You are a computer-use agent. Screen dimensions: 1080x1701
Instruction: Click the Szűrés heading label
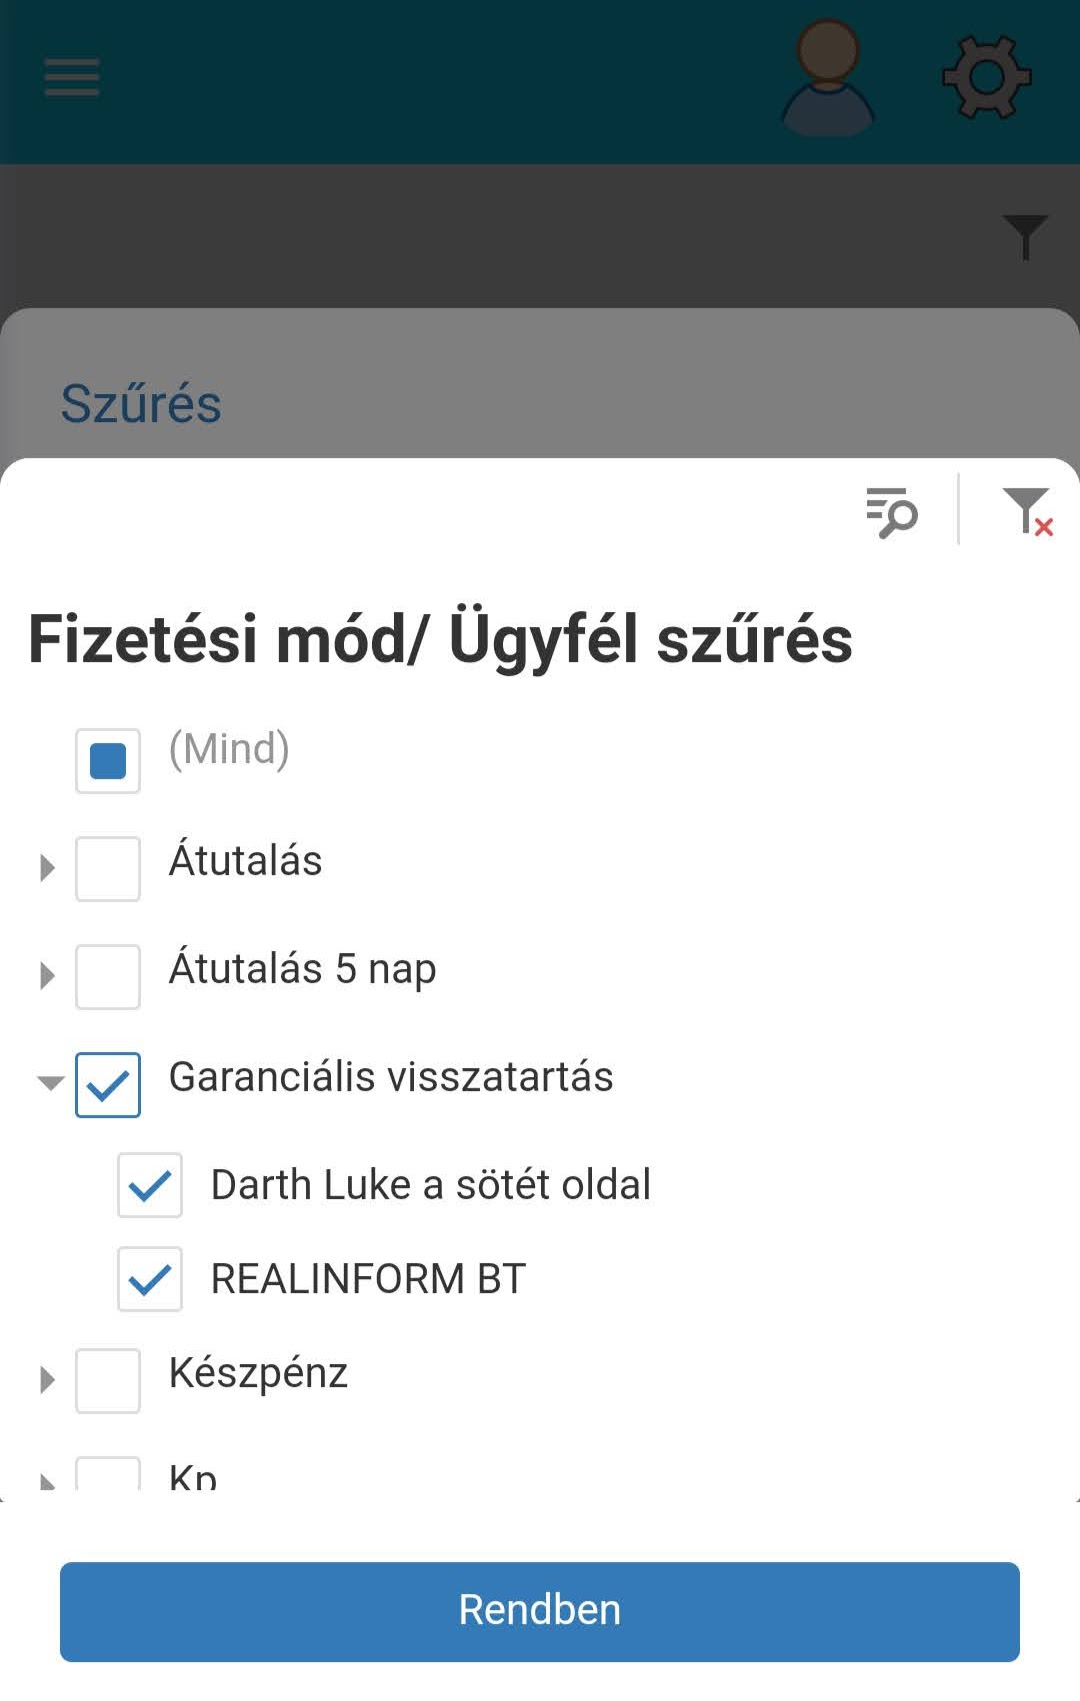(x=141, y=404)
